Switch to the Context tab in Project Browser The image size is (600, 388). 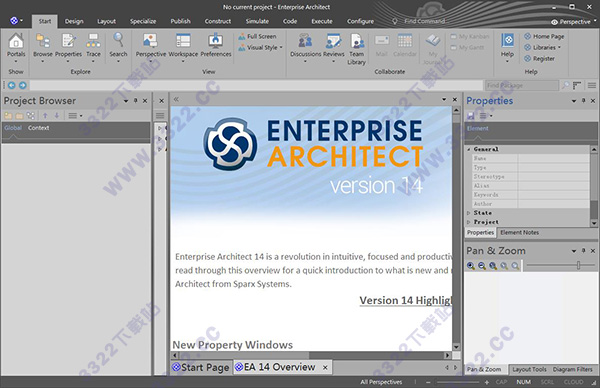(39, 128)
